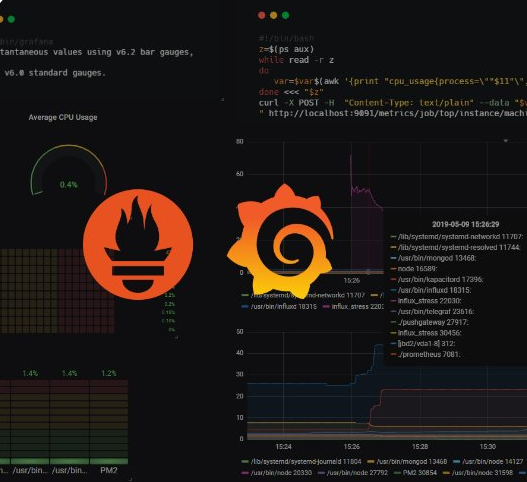
Task: Close the bash script terminal window
Action: 261,15
